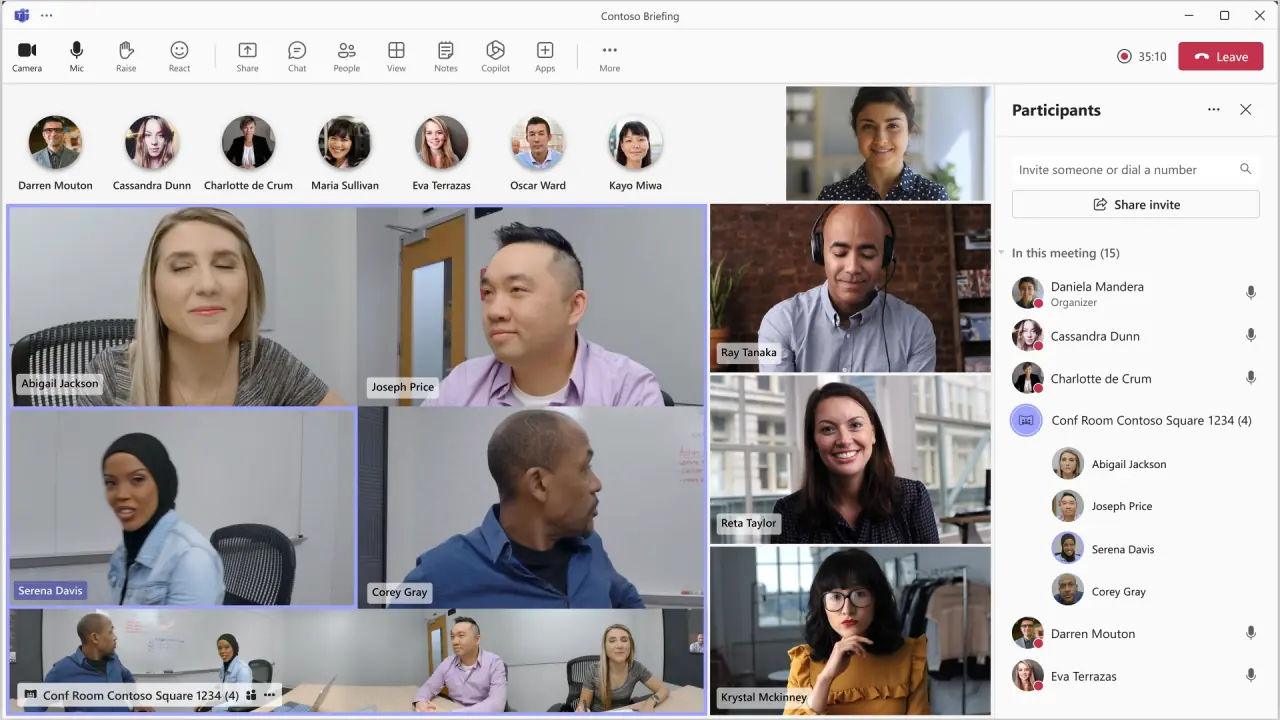Viewport: 1280px width, 720px height.
Task: Toggle the Camera on or off
Action: click(x=27, y=56)
